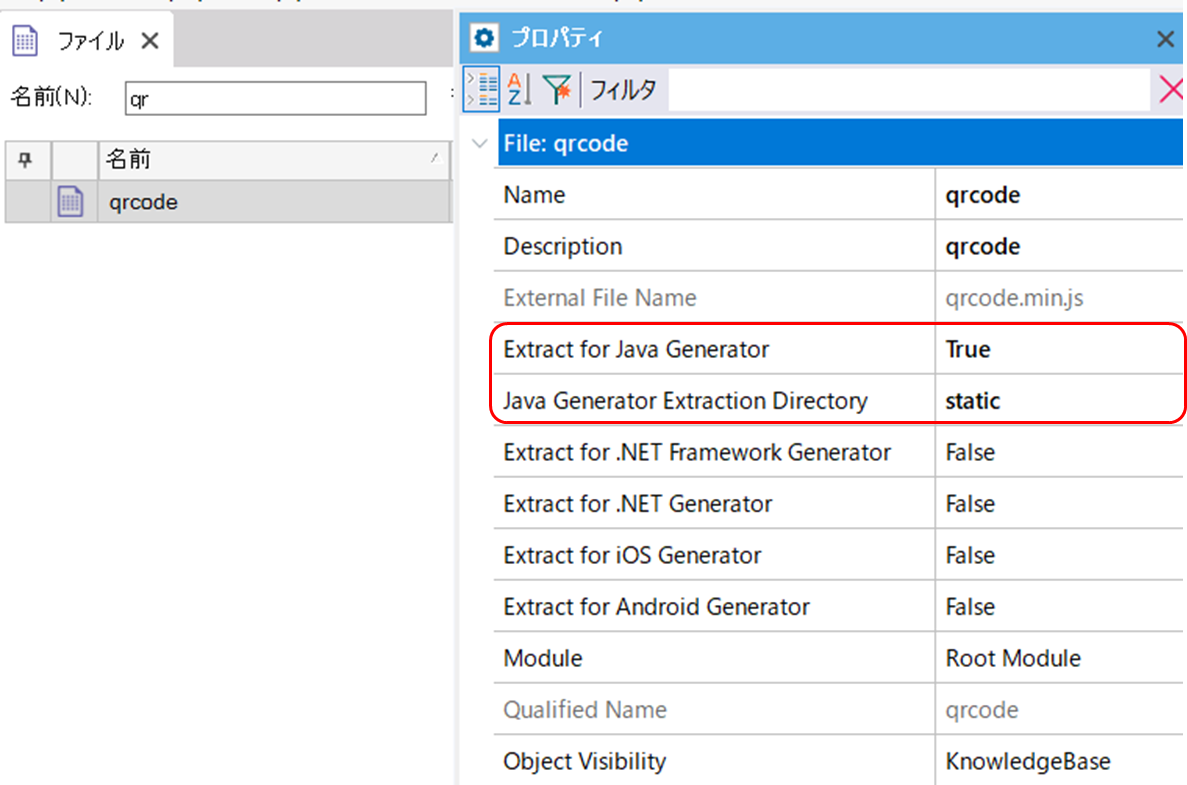Clear the filter using the red X icon
Image resolution: width=1187 pixels, height=785 pixels.
(1170, 89)
